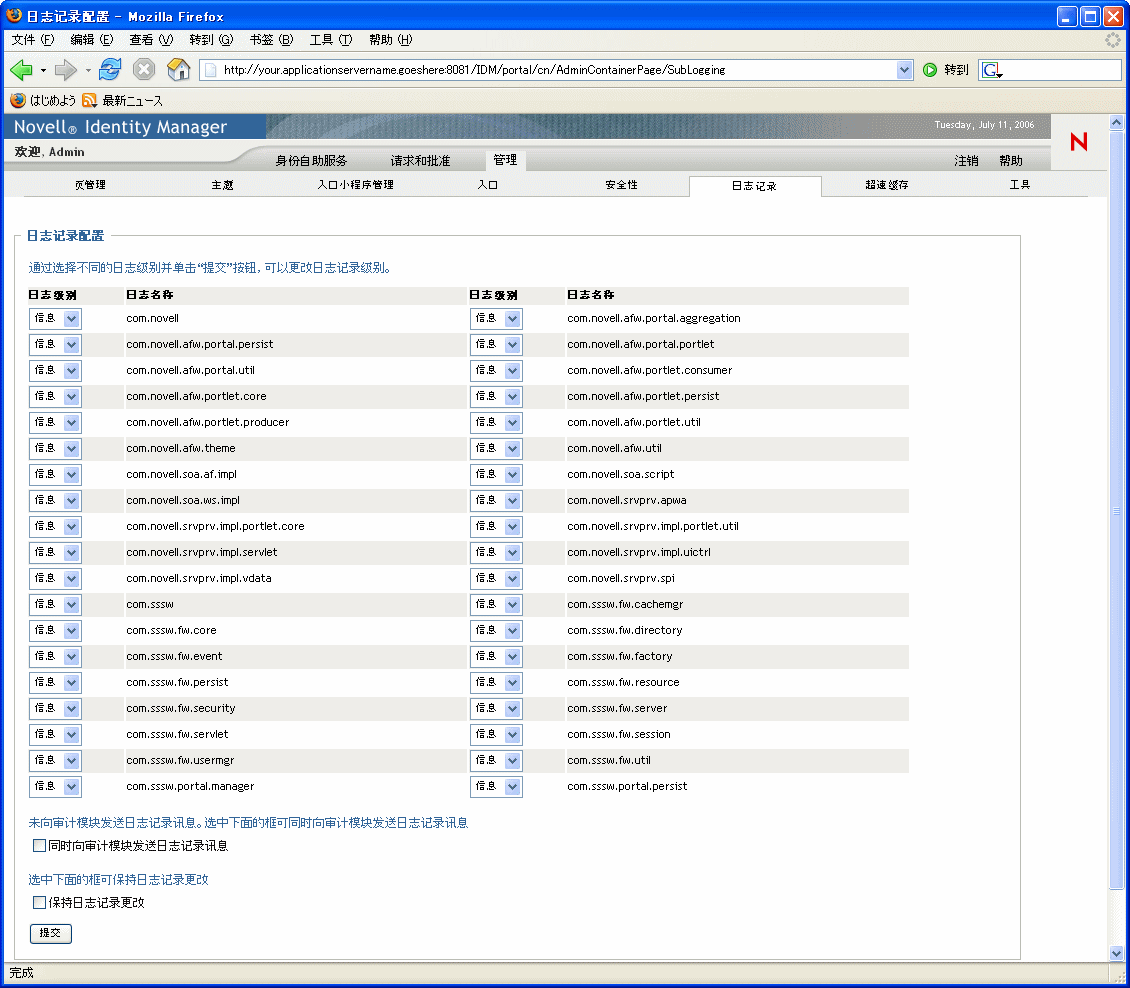The height and width of the screenshot is (988, 1130).
Task: Click com.sssw.fw.directory log name
Action: click(625, 631)
